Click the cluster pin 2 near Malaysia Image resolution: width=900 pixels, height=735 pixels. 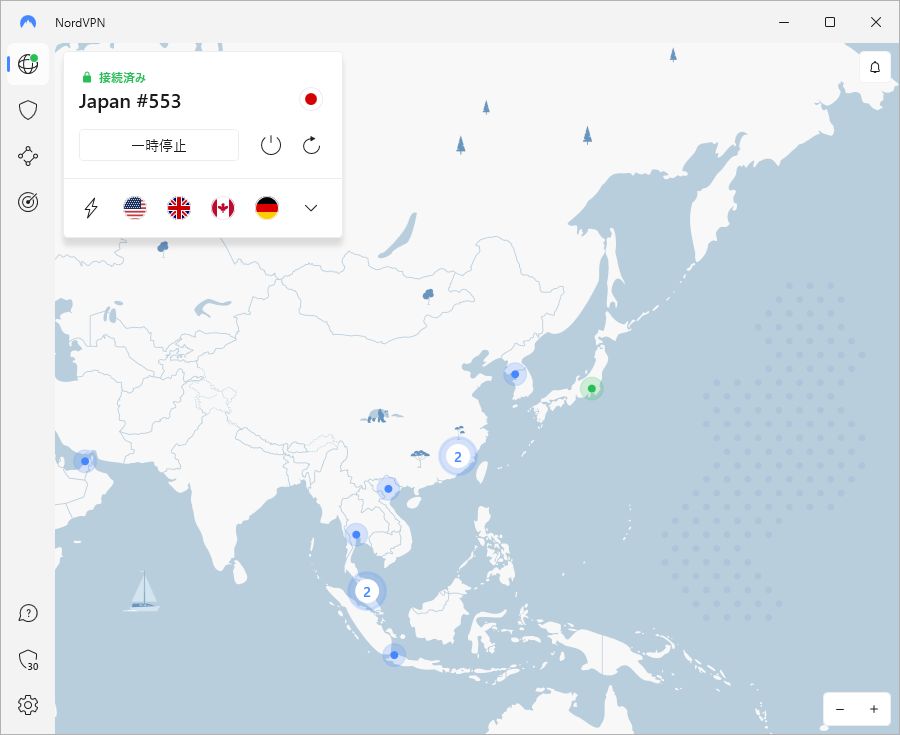[x=367, y=592]
